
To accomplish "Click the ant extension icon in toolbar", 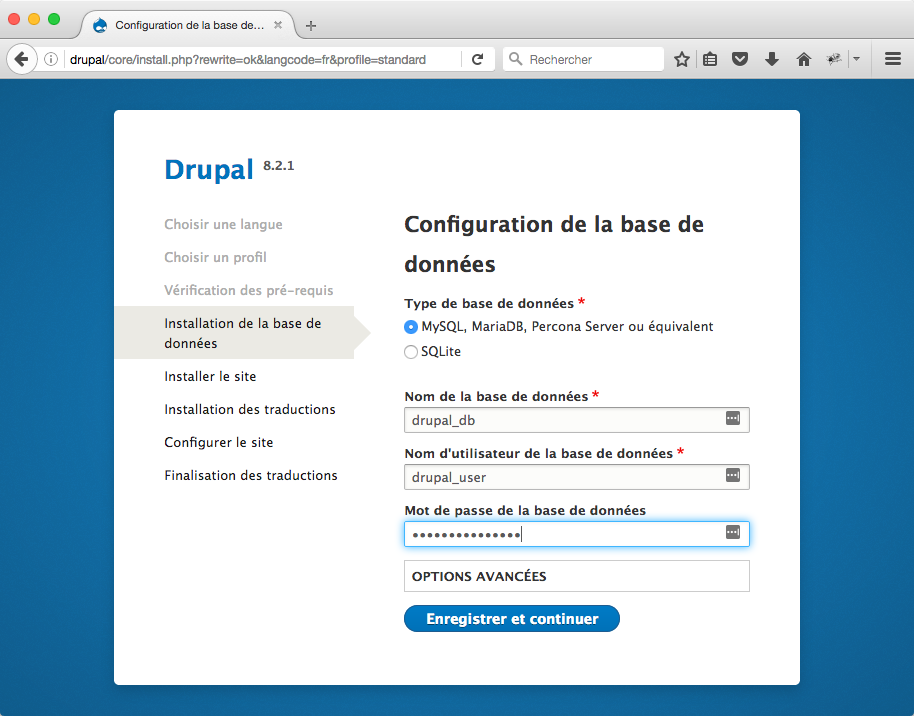I will click(834, 59).
